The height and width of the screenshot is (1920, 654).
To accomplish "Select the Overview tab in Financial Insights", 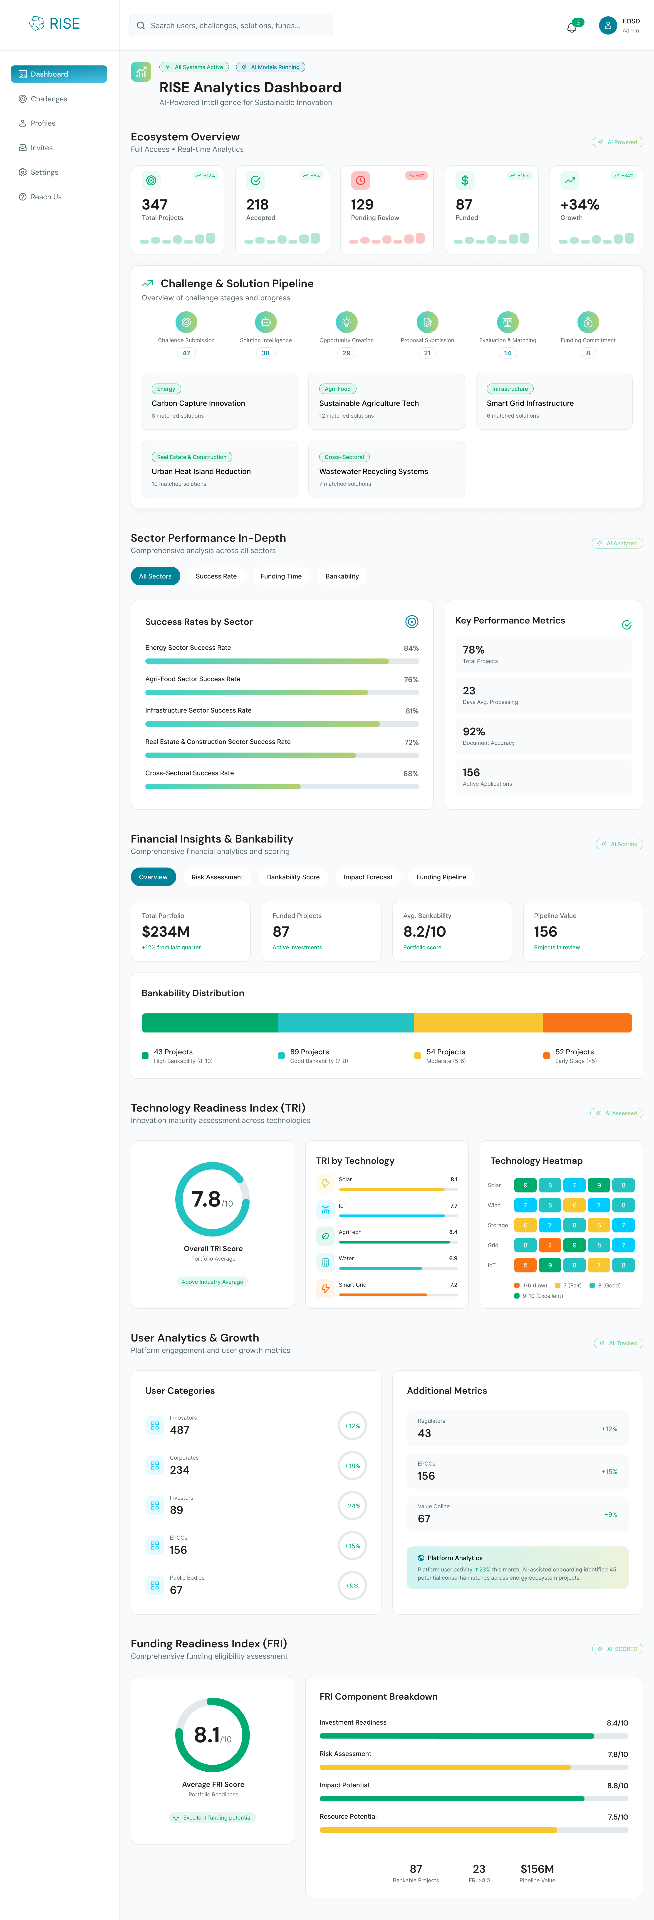I will point(153,877).
